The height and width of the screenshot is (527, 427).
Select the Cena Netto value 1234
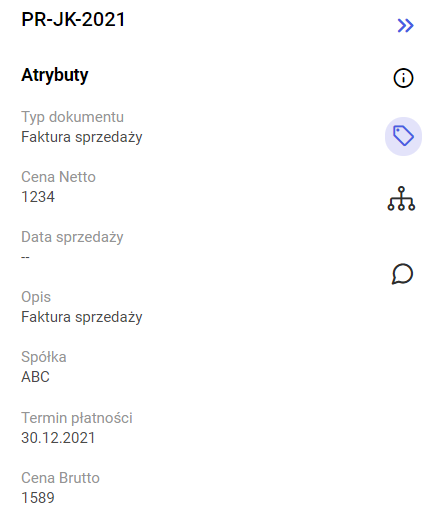point(38,197)
